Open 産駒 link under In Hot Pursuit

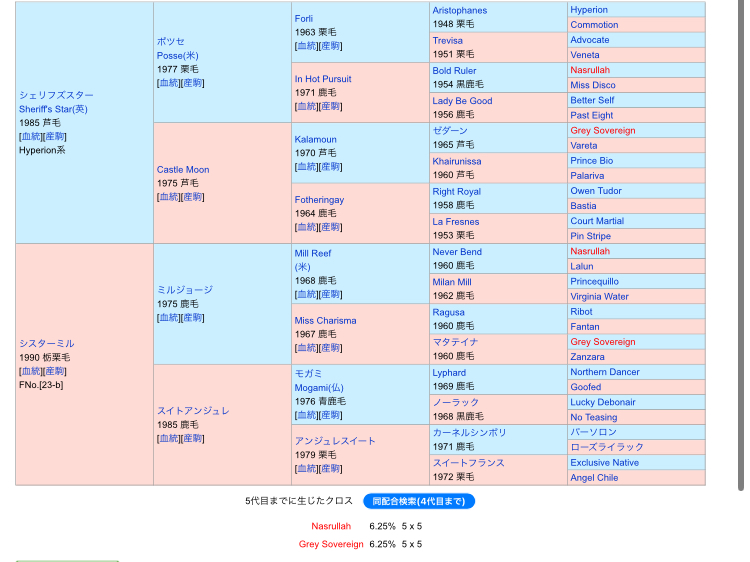click(331, 106)
